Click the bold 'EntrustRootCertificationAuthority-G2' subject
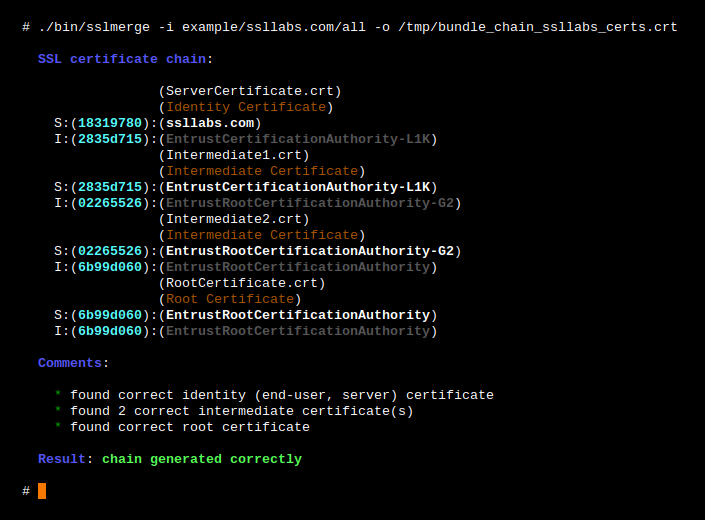This screenshot has height=520, width=705. pos(310,251)
